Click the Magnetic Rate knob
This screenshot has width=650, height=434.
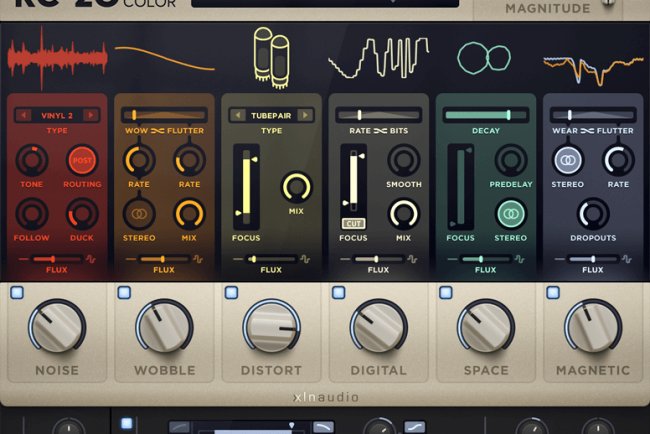point(618,160)
